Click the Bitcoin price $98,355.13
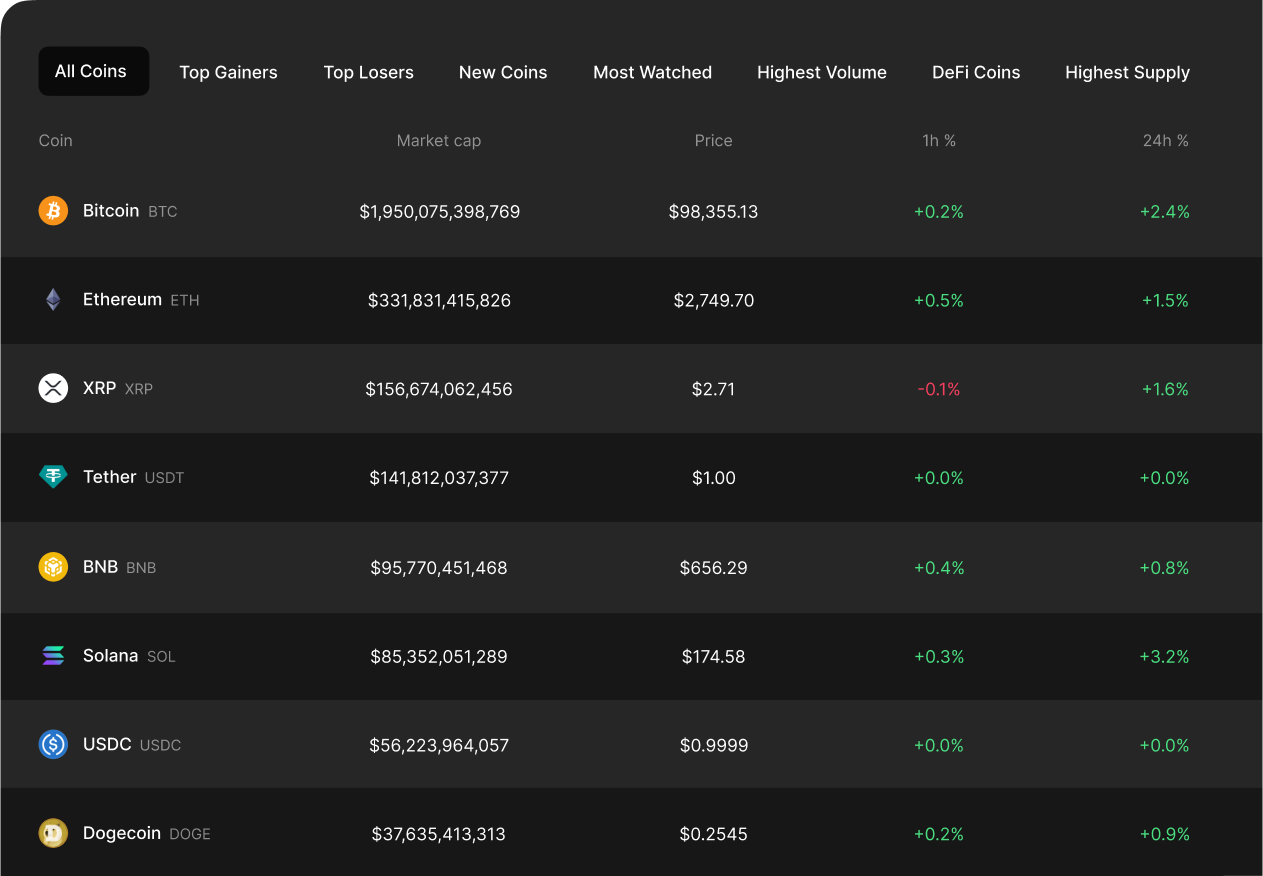The image size is (1263, 876). pyautogui.click(x=714, y=212)
